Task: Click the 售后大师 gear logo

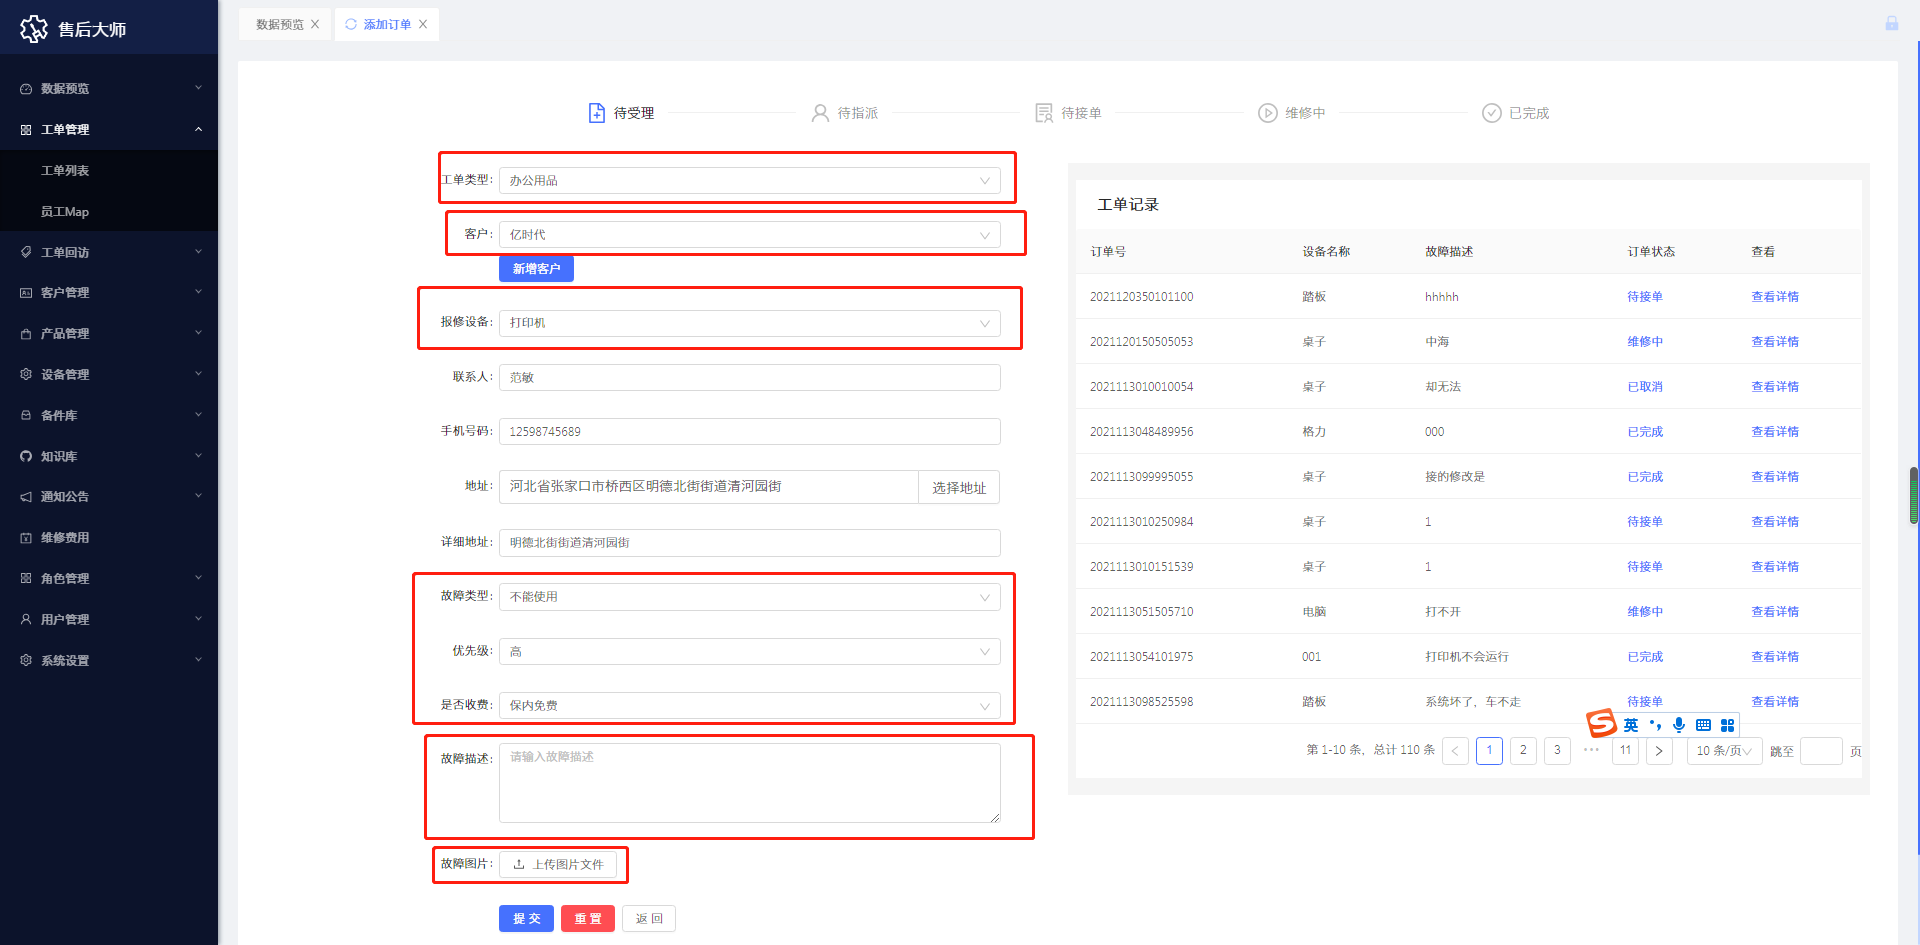Action: [34, 29]
